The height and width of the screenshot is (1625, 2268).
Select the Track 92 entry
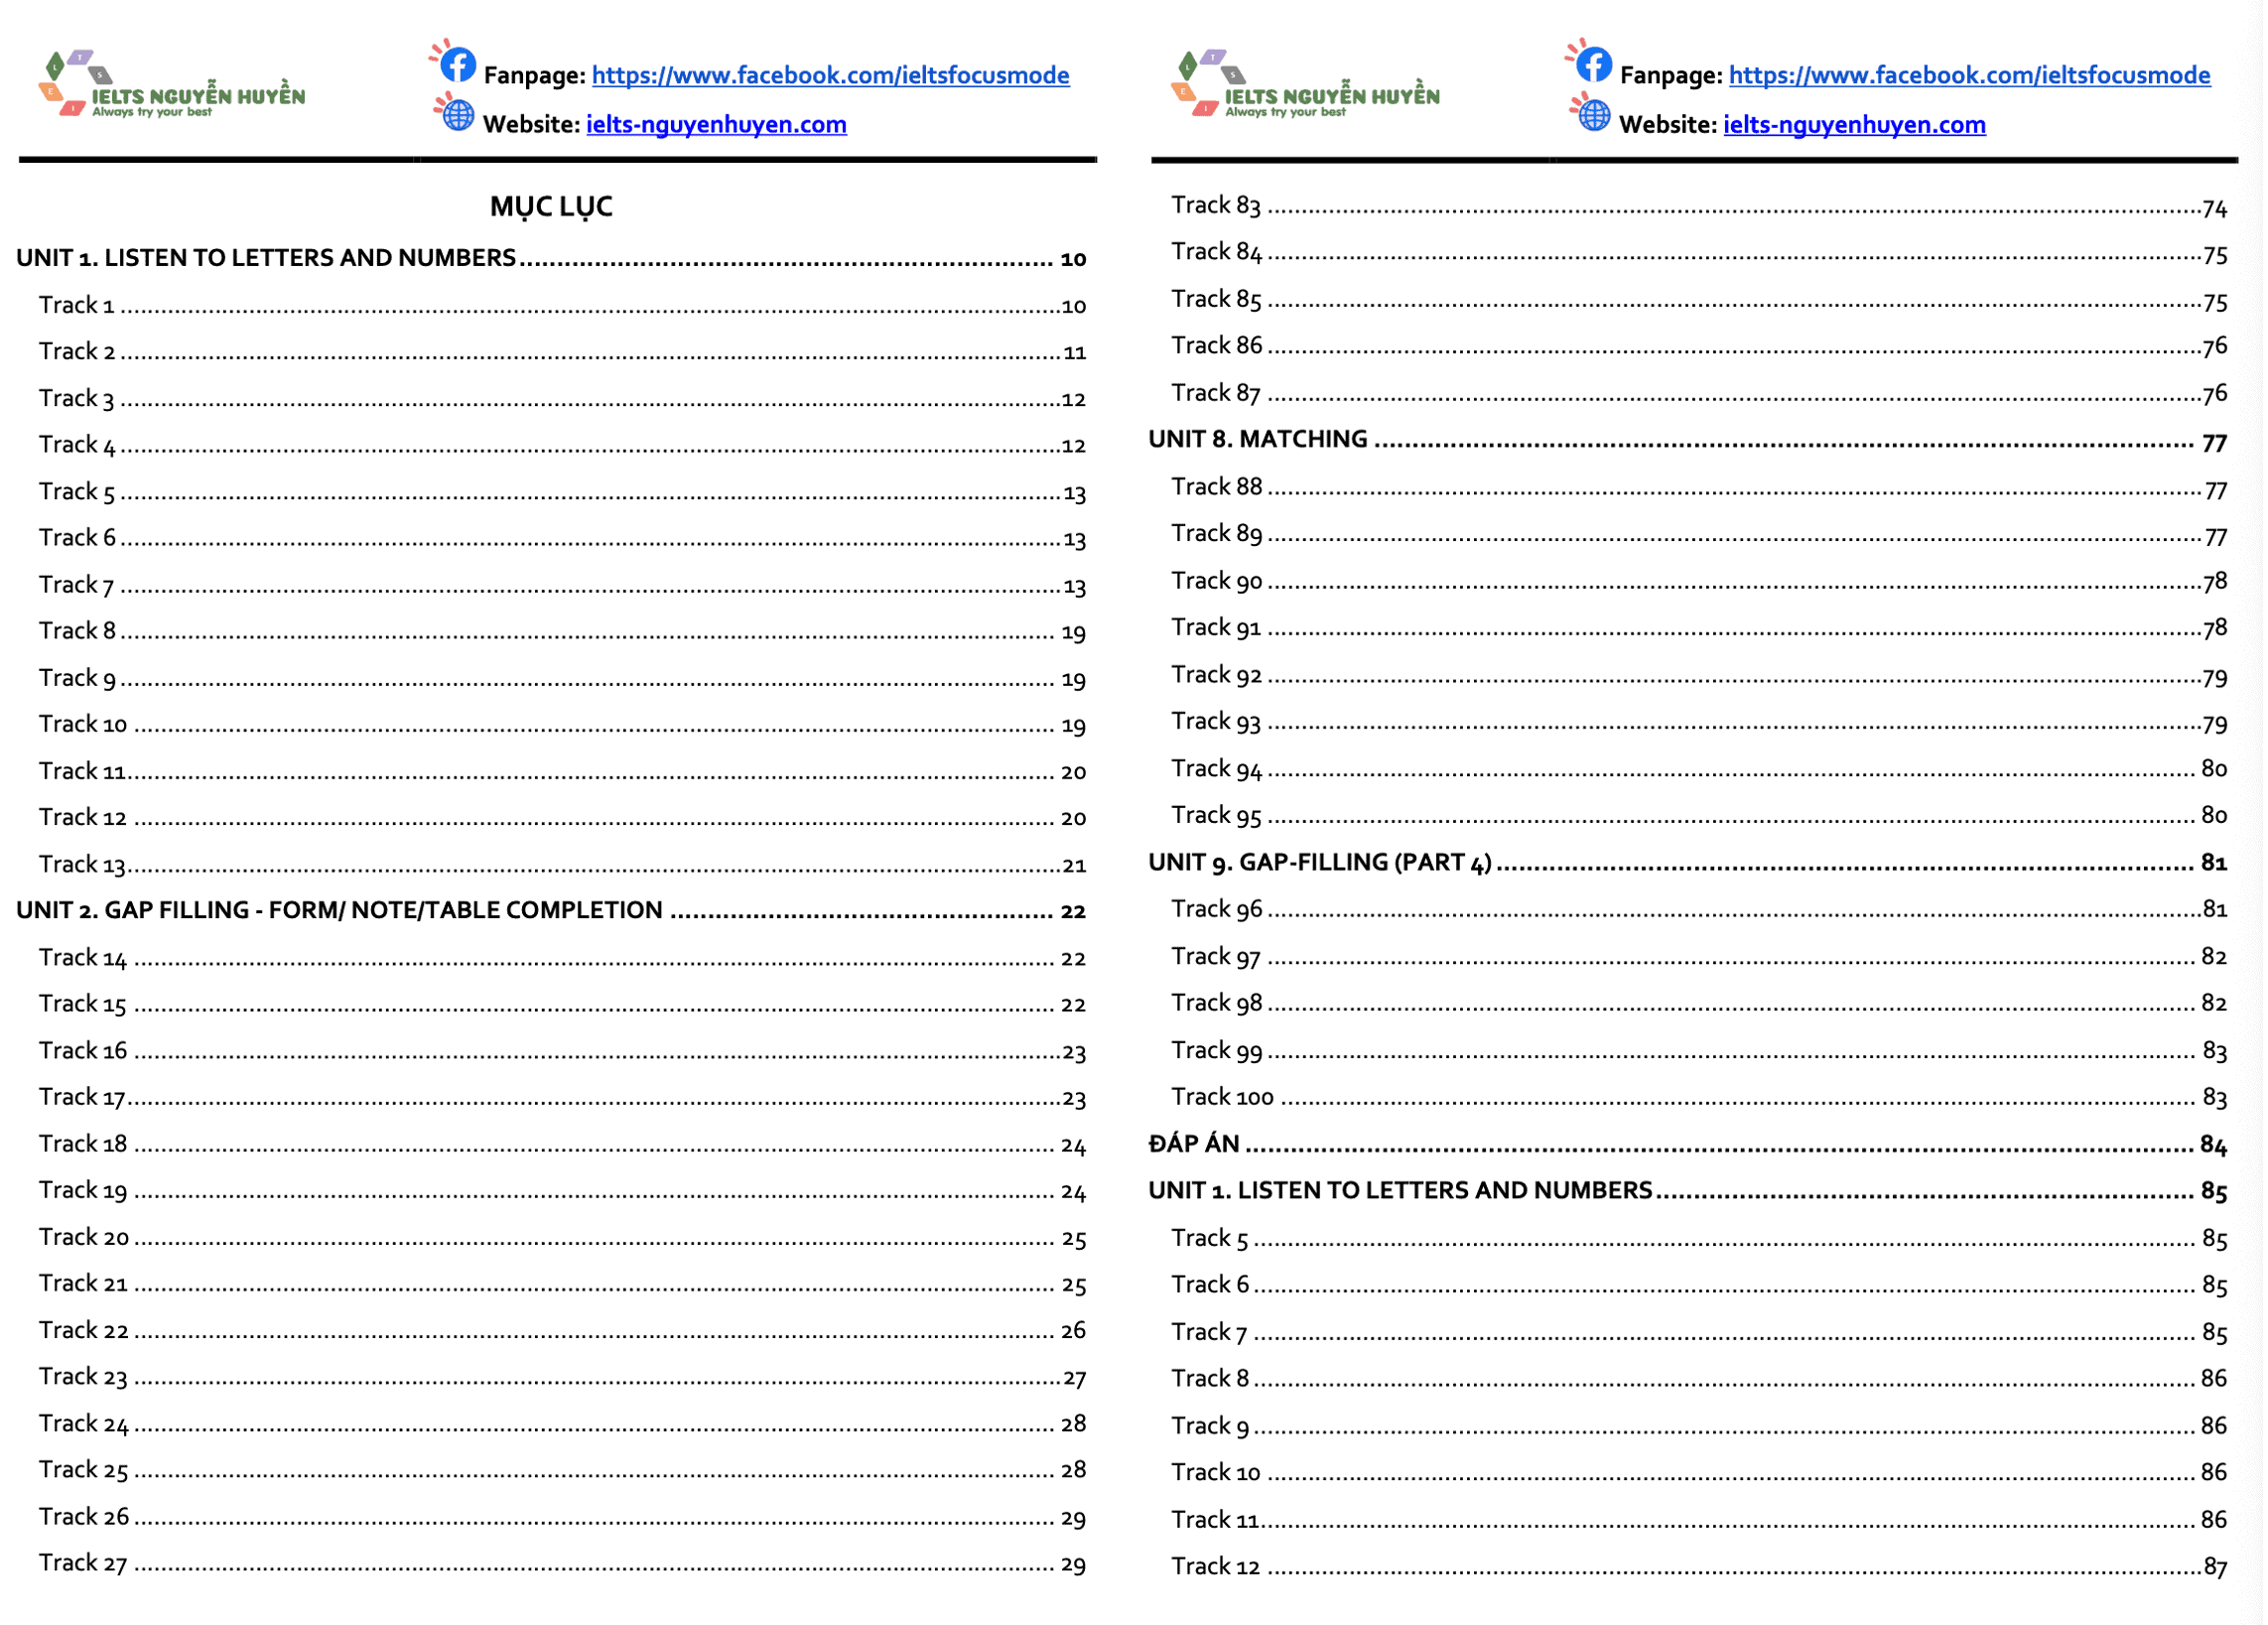pyautogui.click(x=1699, y=675)
